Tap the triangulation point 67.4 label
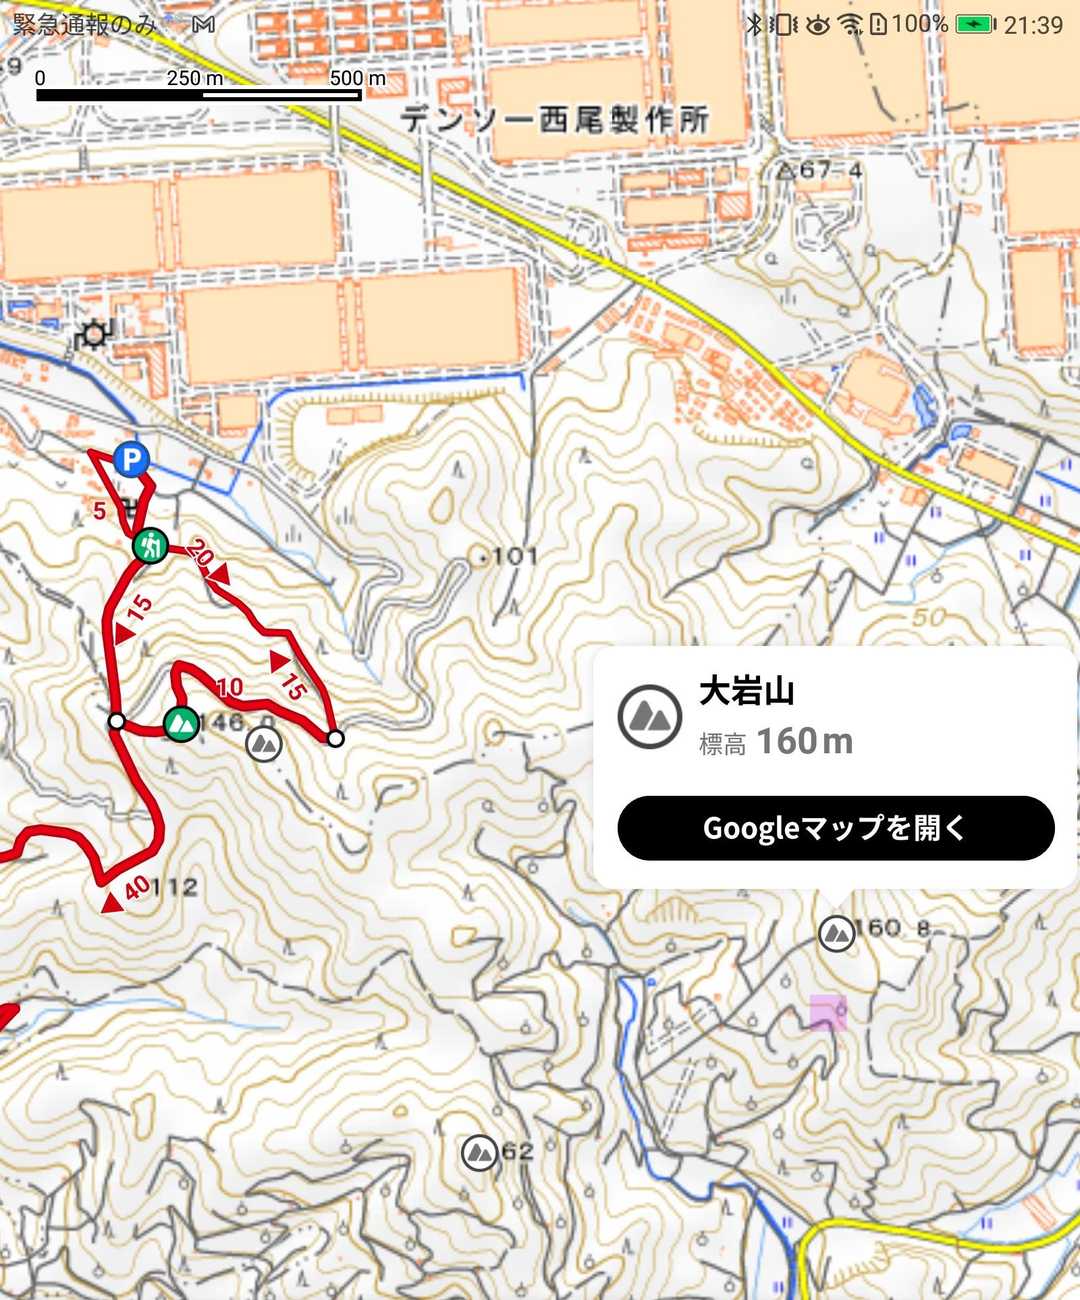This screenshot has width=1080, height=1300. [820, 170]
